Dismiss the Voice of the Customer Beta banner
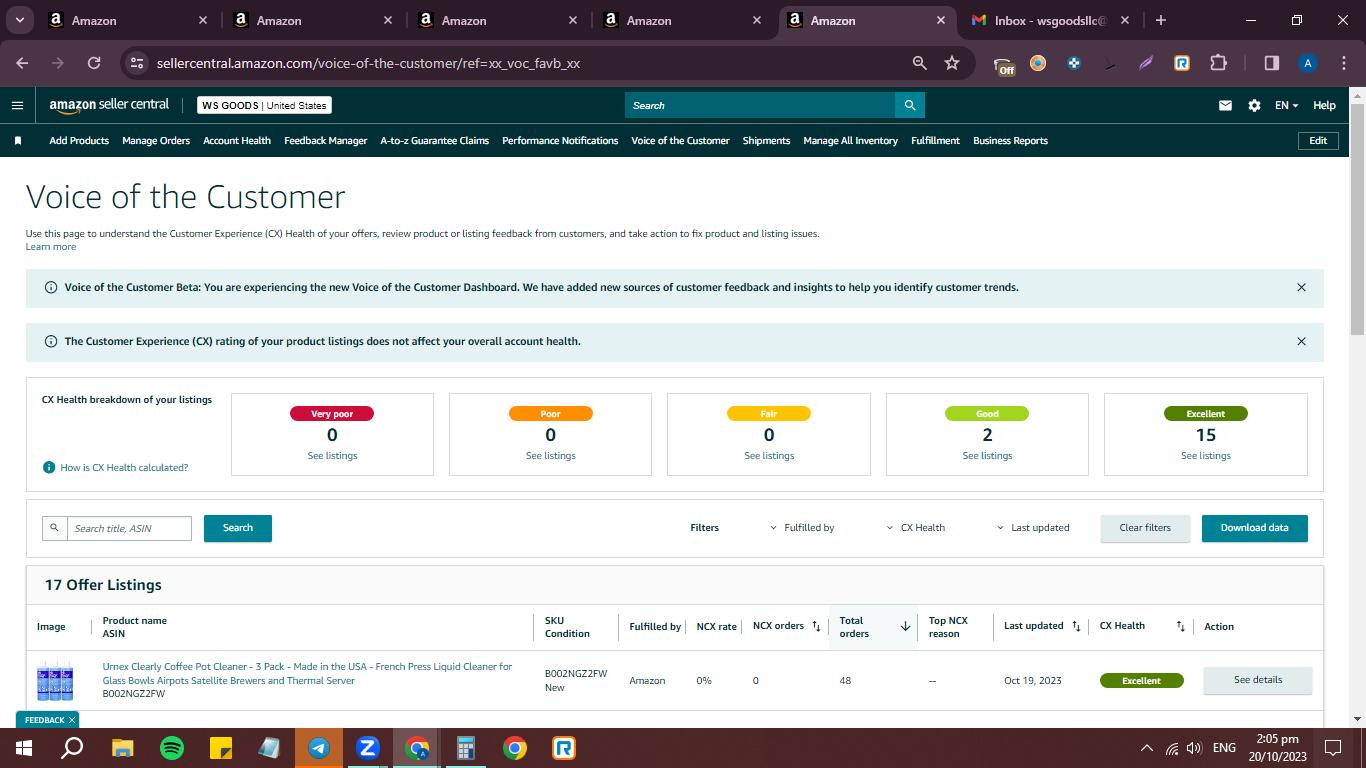1366x768 pixels. coord(1301,287)
